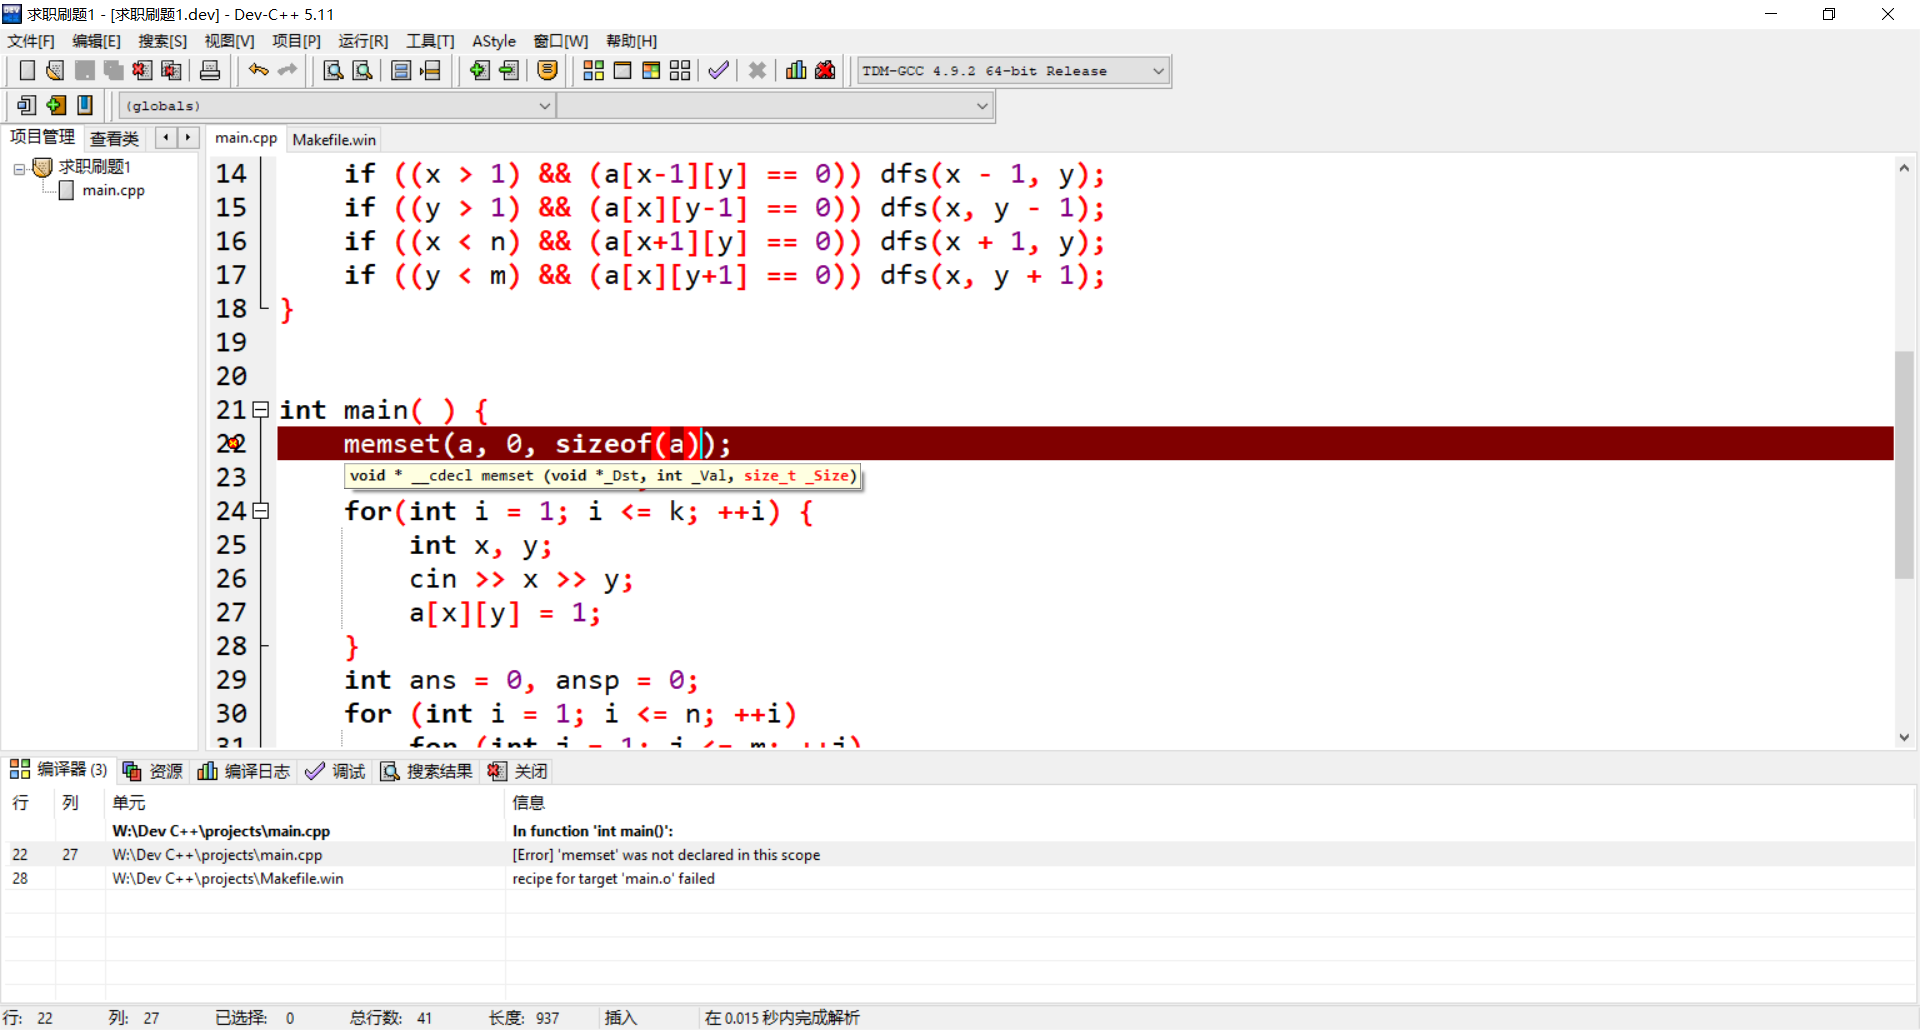Open the Find toolbar icon
1920x1030 pixels.
[333, 70]
